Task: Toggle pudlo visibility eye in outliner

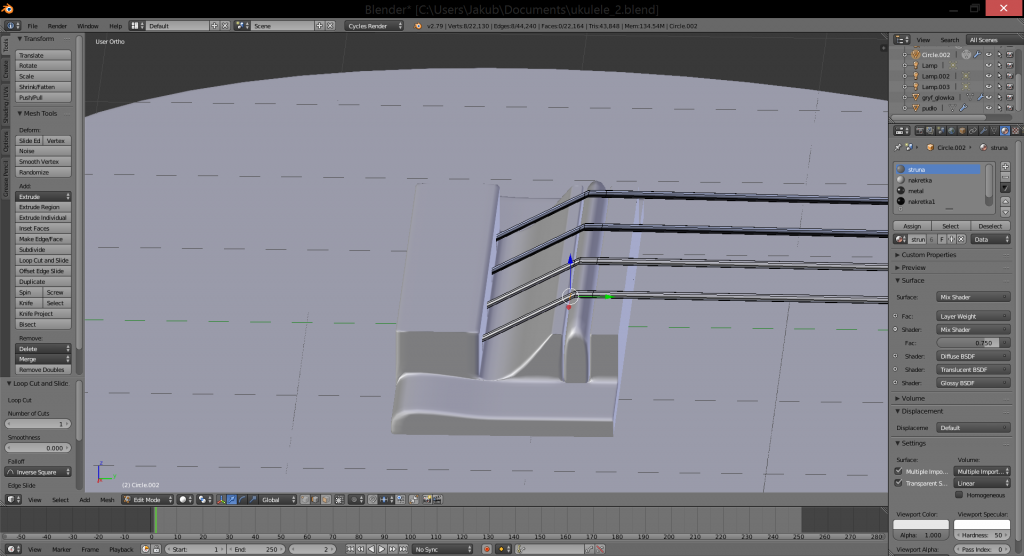Action: tap(988, 108)
